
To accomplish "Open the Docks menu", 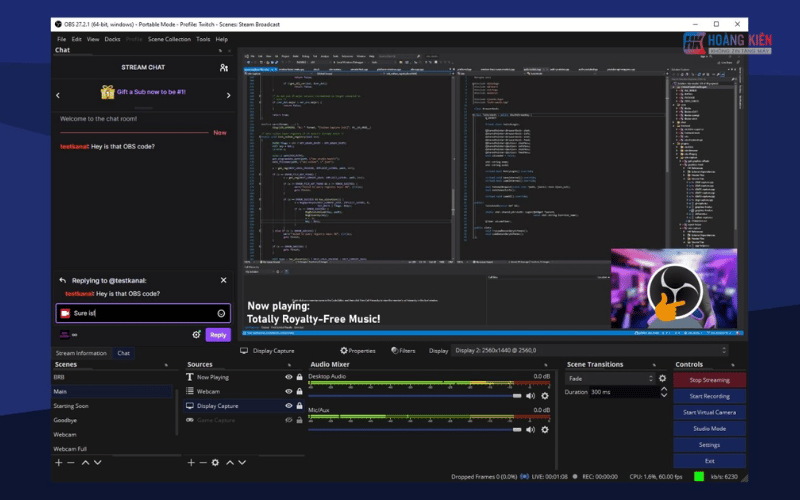I will pyautogui.click(x=112, y=39).
